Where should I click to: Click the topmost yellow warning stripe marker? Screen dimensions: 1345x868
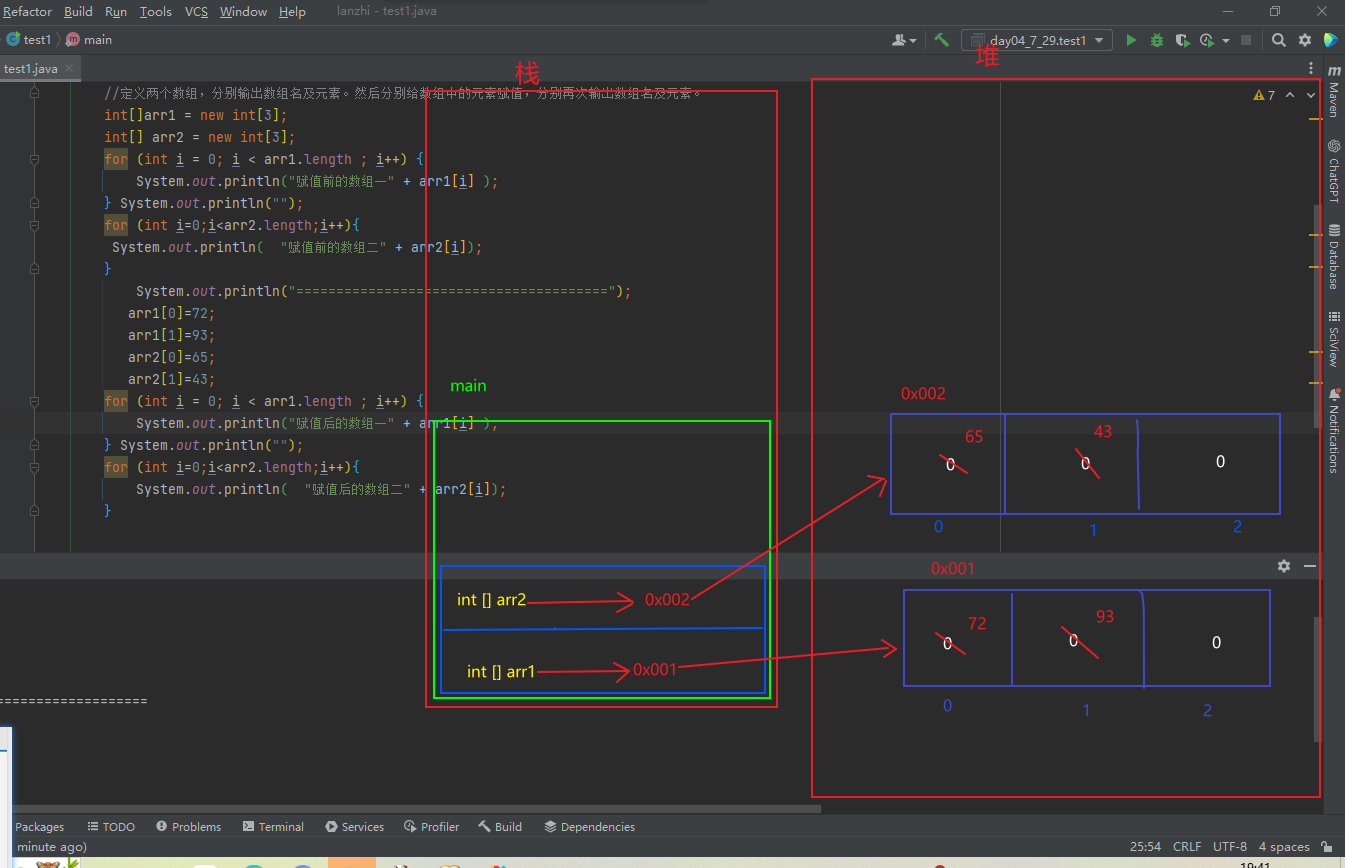tap(1315, 119)
